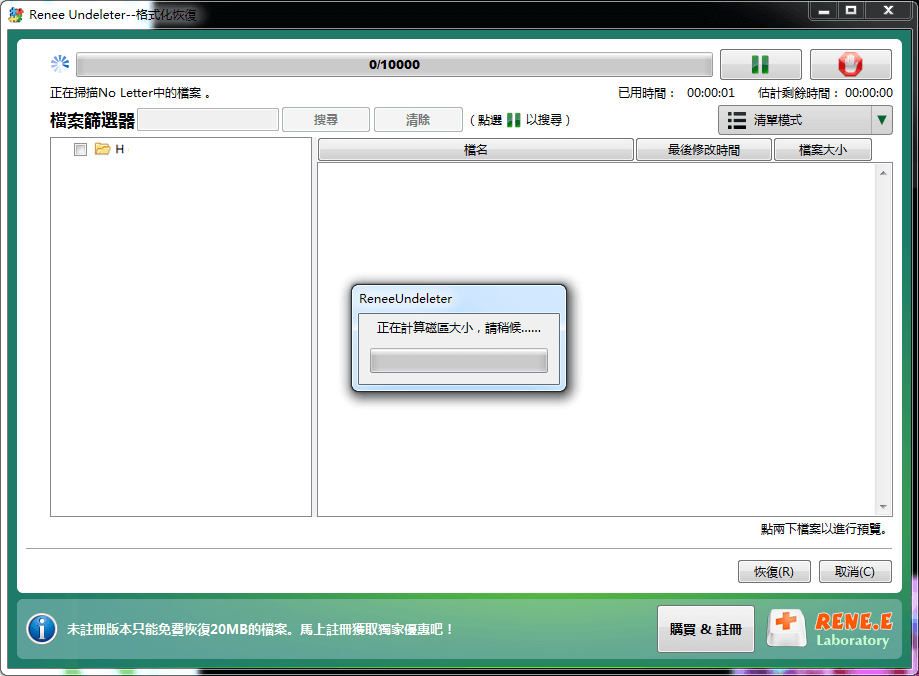
Task: Click the 檔案篩選器 filter text field
Action: tap(208, 120)
